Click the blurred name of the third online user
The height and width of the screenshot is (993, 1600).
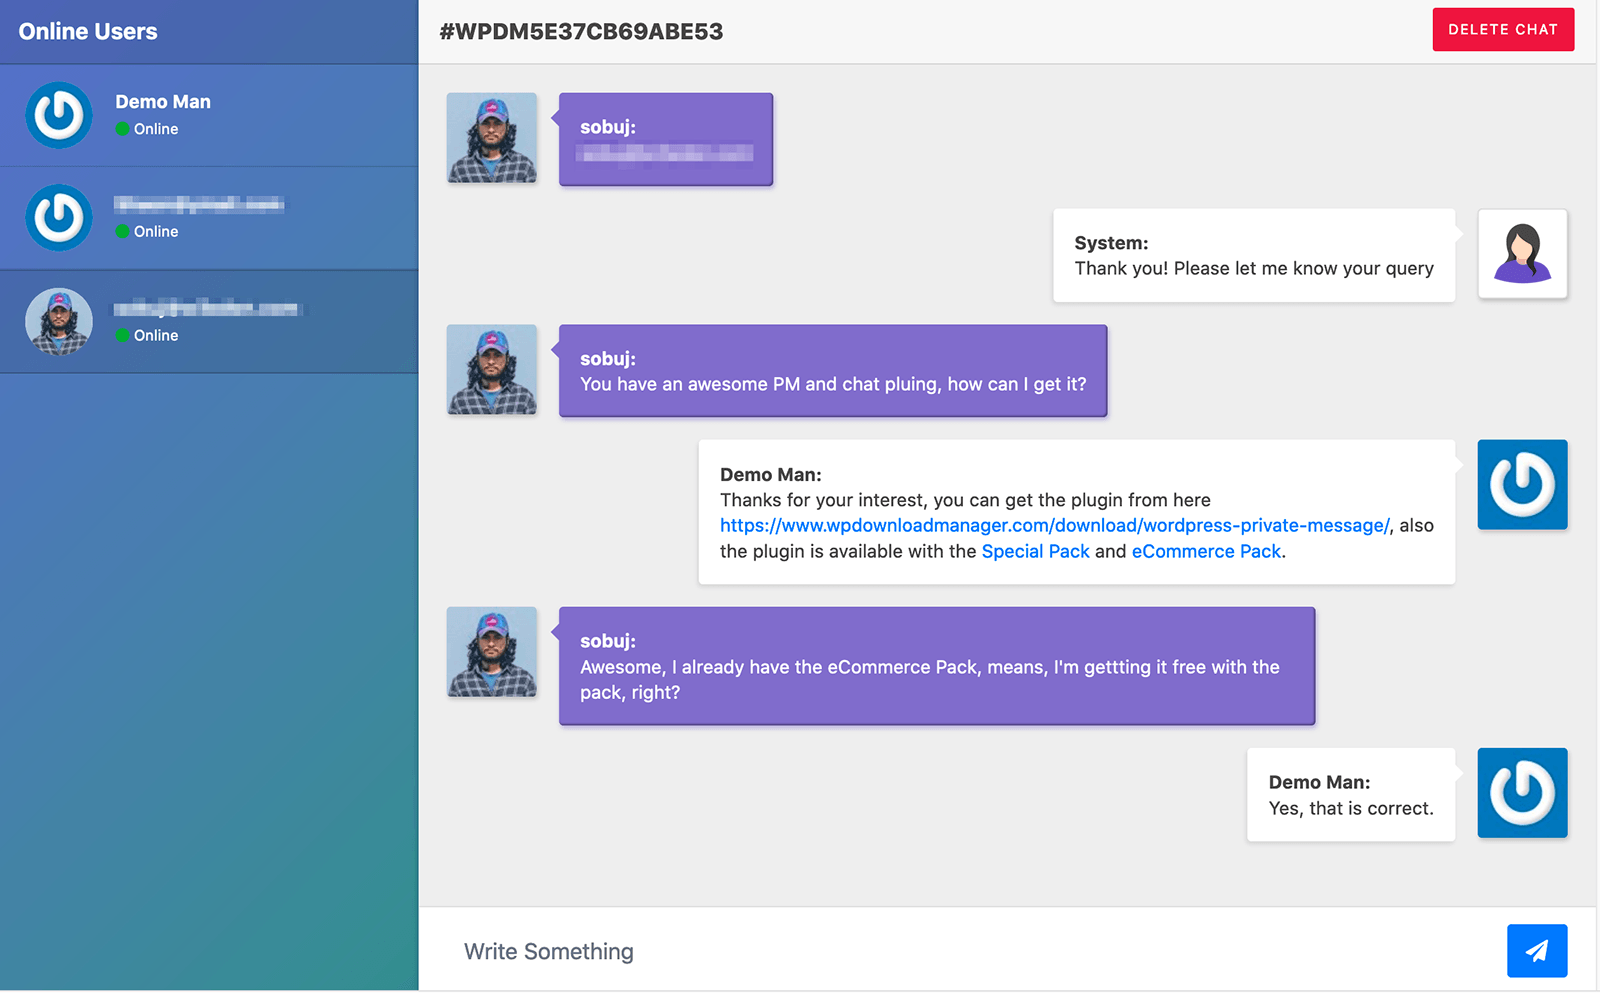206,308
